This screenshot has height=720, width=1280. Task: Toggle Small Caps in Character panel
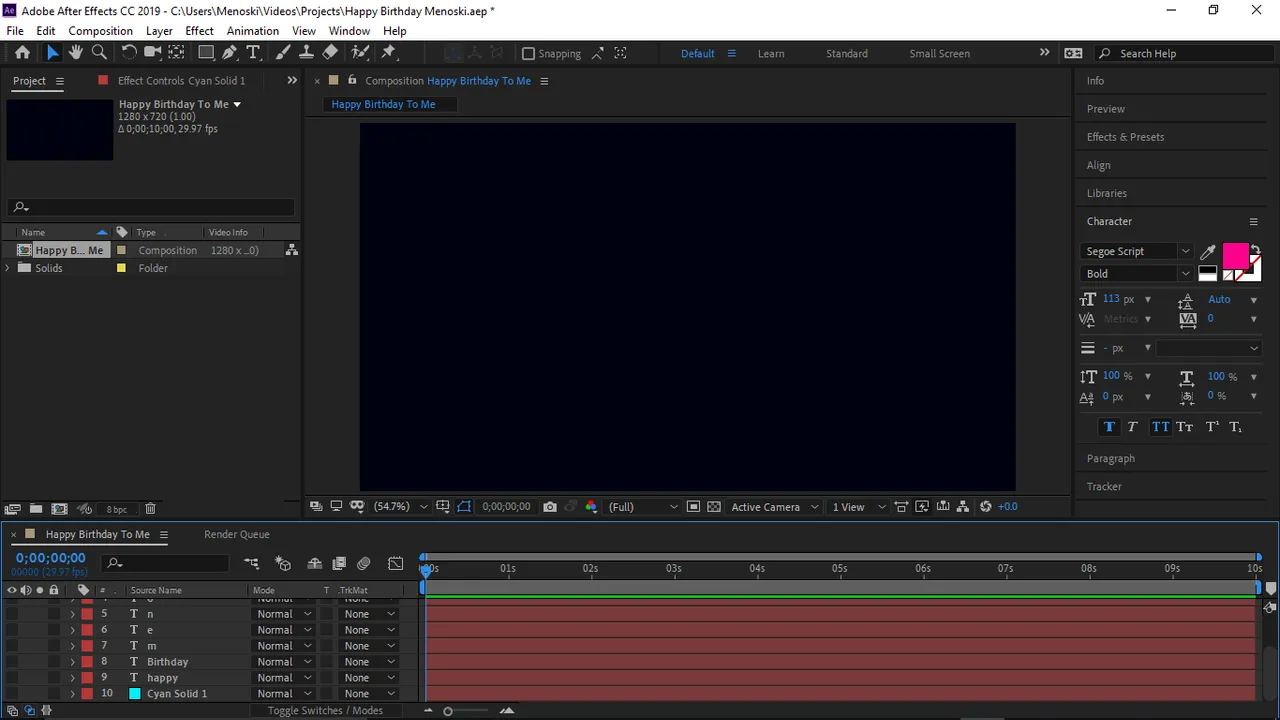tap(1185, 427)
